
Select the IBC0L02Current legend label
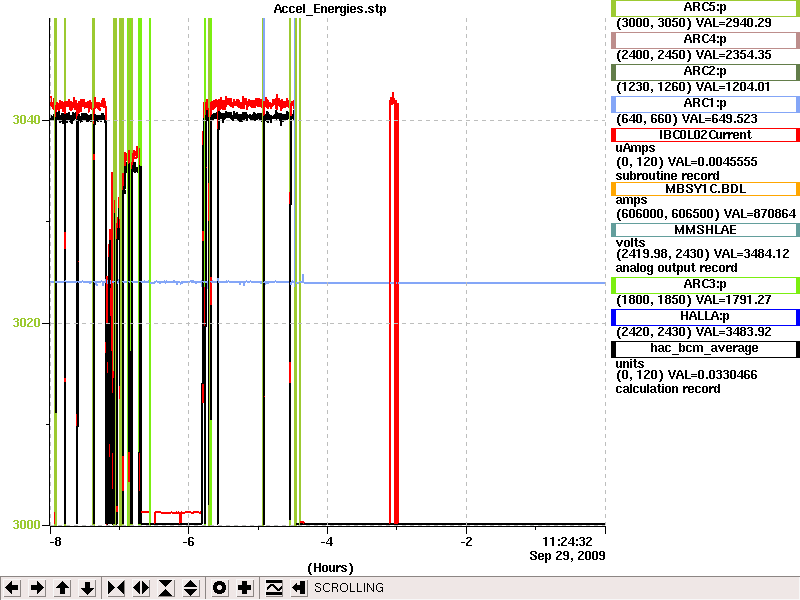tap(705, 135)
